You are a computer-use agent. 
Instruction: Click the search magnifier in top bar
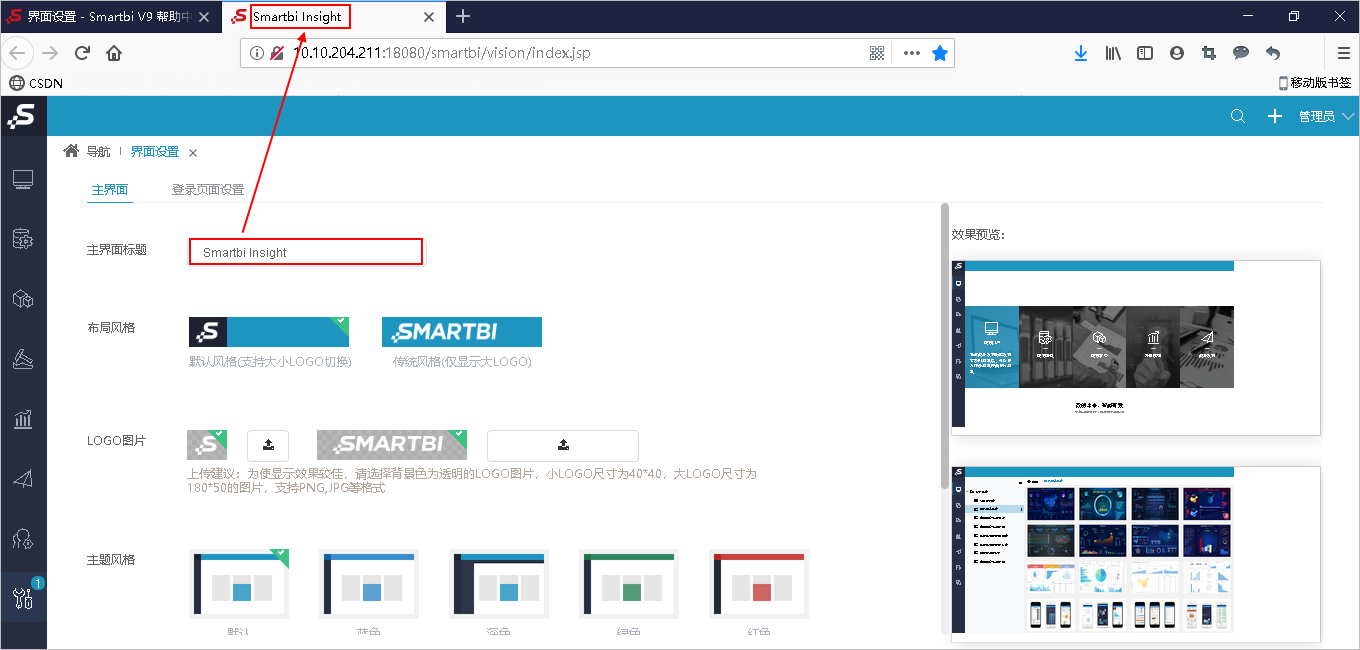tap(1238, 116)
